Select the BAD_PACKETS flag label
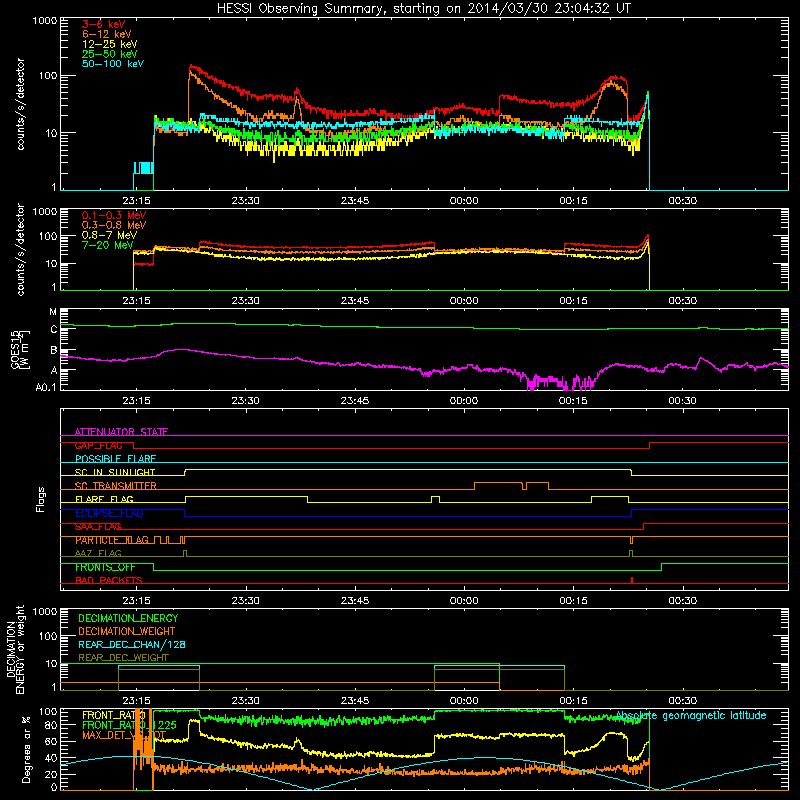This screenshot has height=800, width=800. point(109,580)
